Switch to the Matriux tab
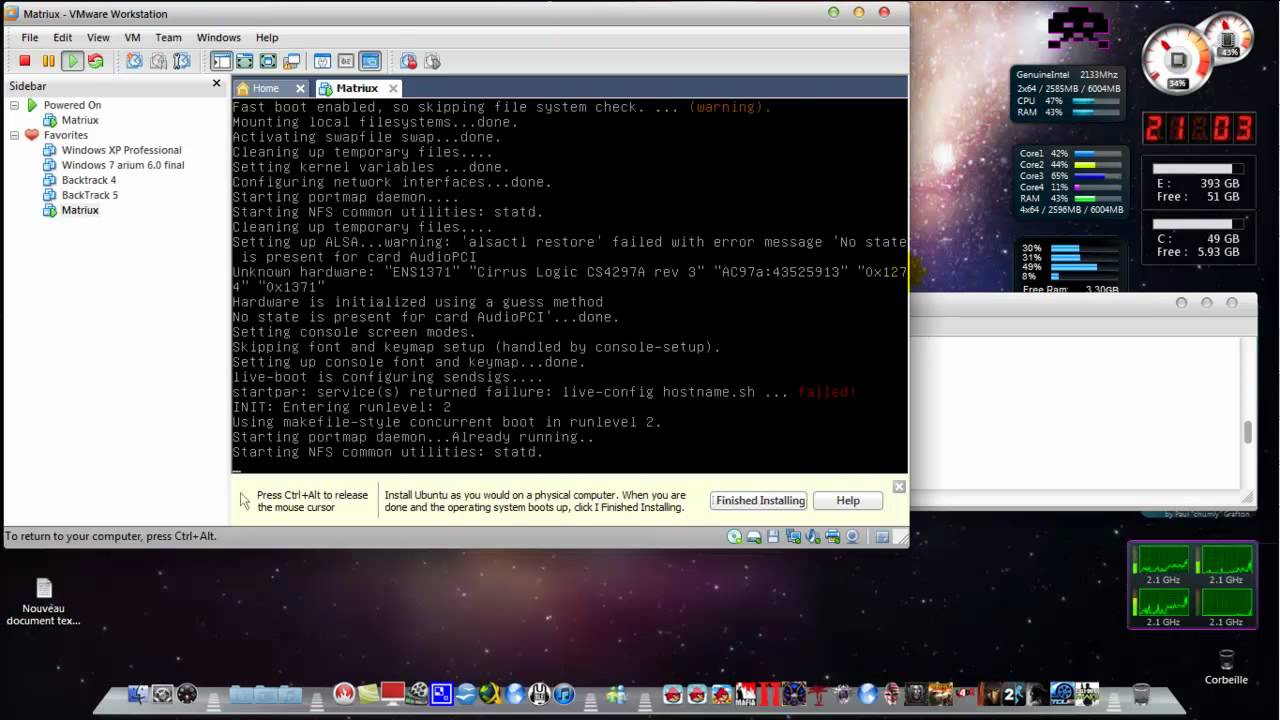 click(357, 88)
